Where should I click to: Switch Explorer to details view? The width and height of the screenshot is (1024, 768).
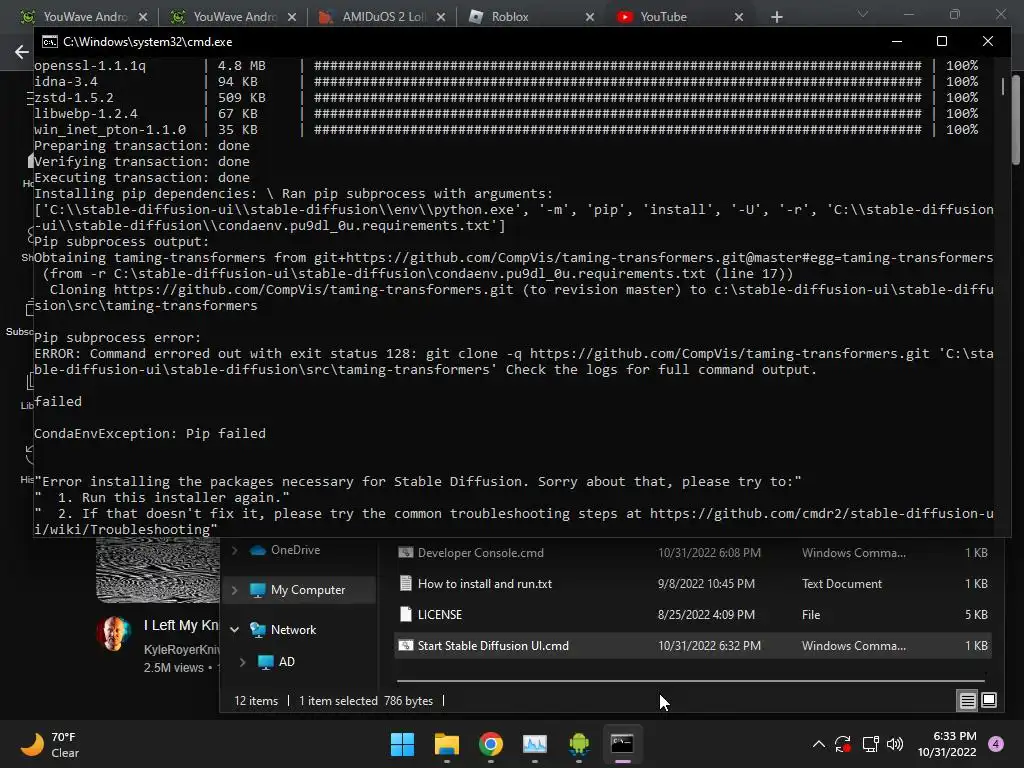(967, 701)
